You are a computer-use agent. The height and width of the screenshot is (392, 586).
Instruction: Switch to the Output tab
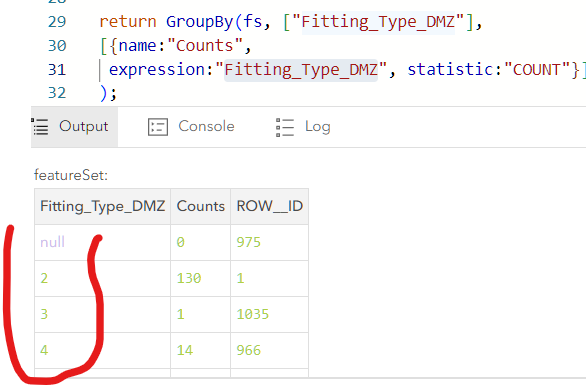74,127
